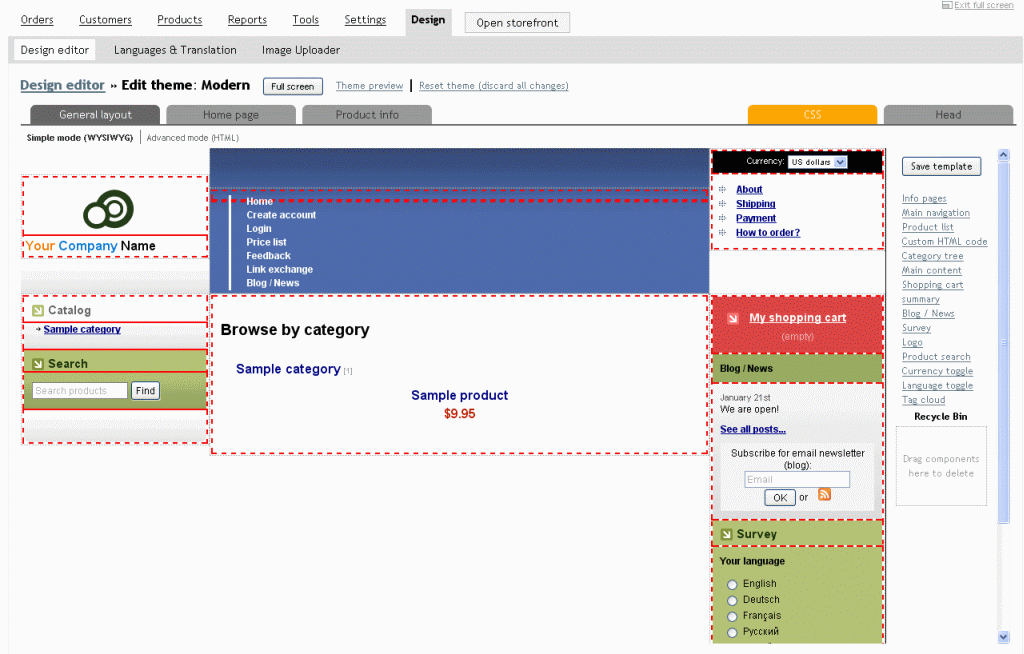
Task: Click the Email newsletter input field
Action: [797, 480]
